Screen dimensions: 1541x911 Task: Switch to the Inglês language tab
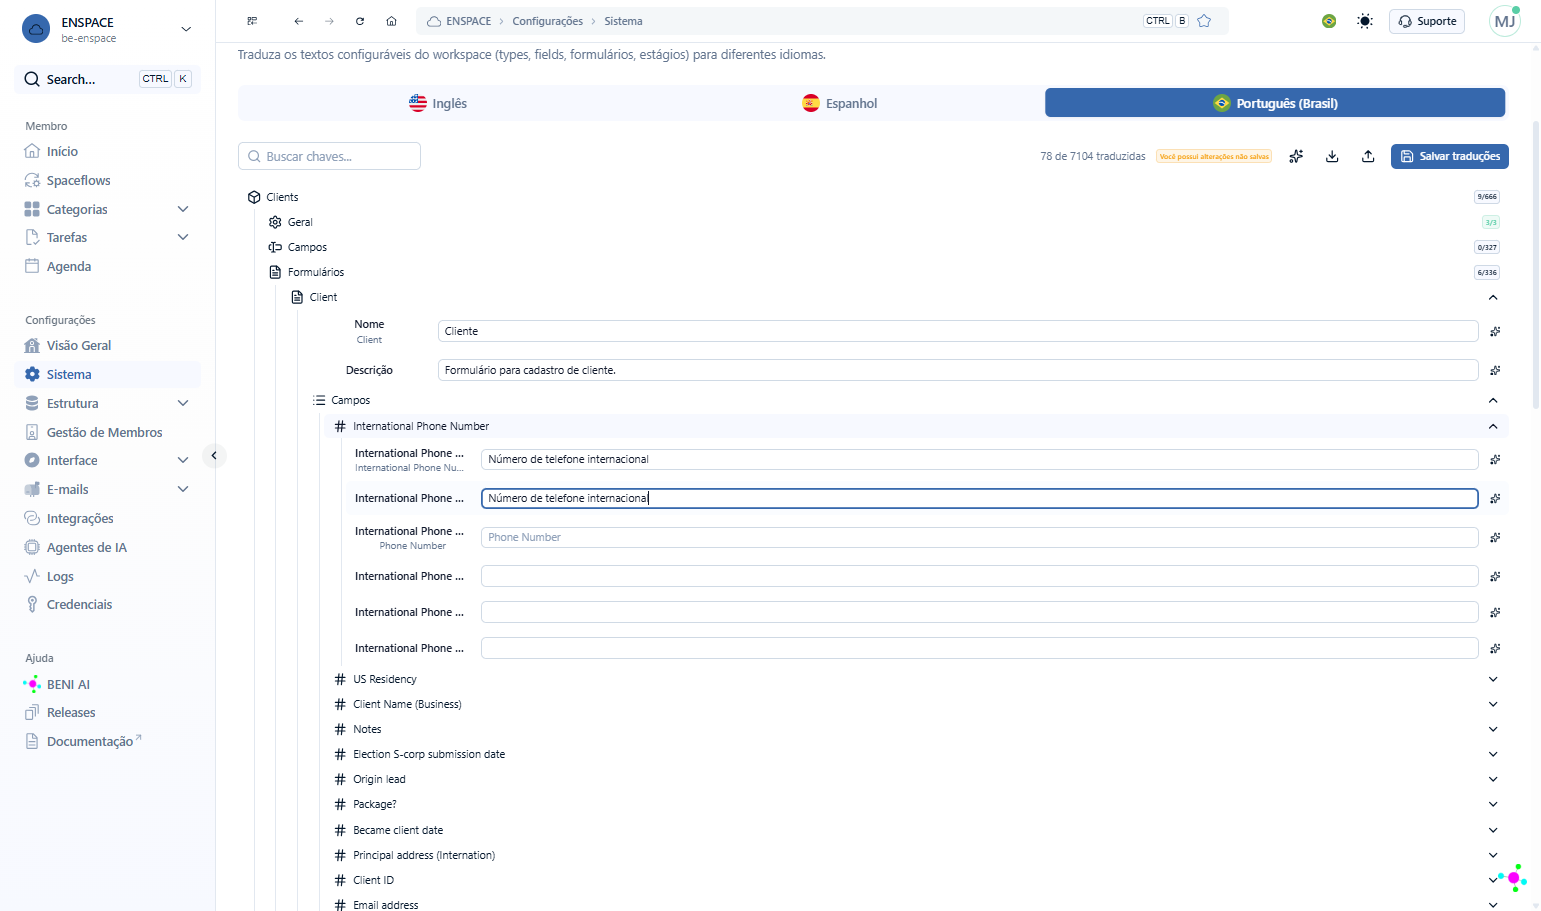[x=438, y=103]
